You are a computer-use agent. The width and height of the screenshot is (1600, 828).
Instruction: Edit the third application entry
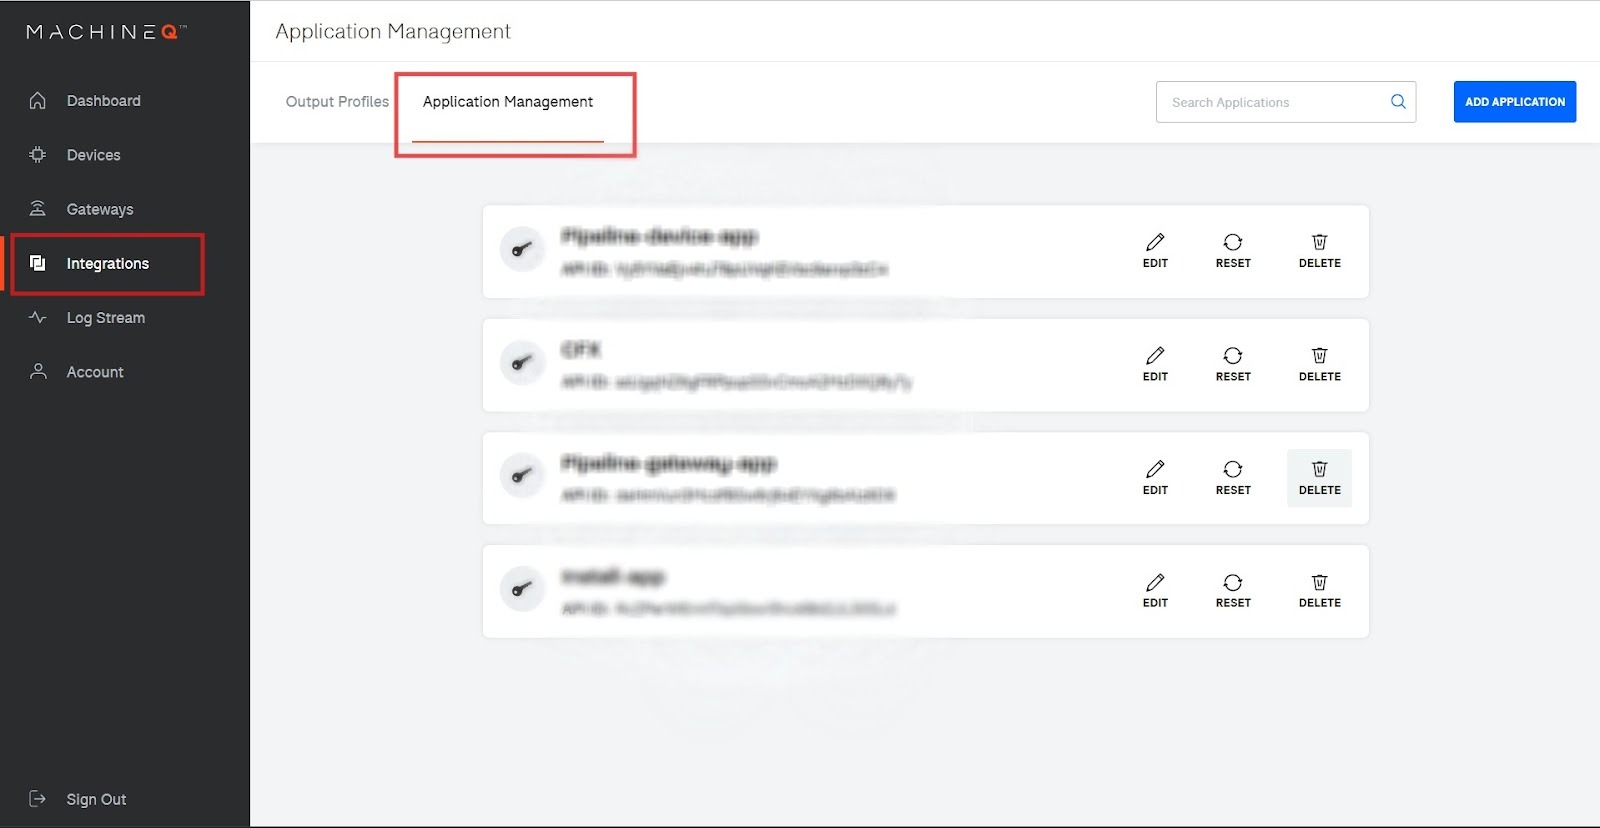coord(1155,477)
